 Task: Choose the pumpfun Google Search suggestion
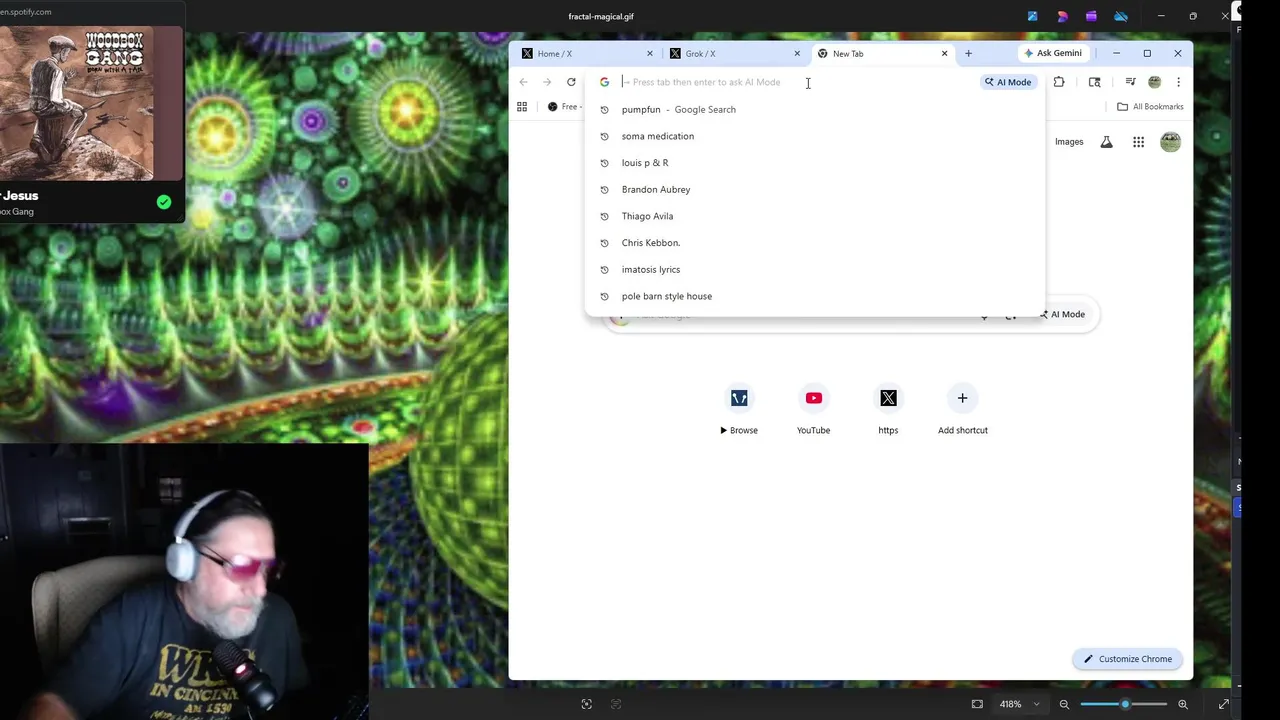[815, 109]
